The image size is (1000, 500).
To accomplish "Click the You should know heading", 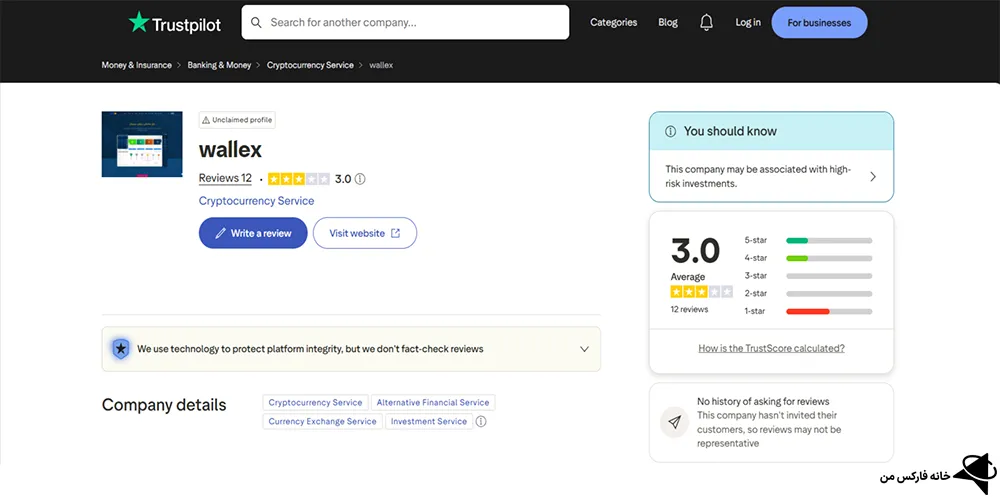I will 730,131.
